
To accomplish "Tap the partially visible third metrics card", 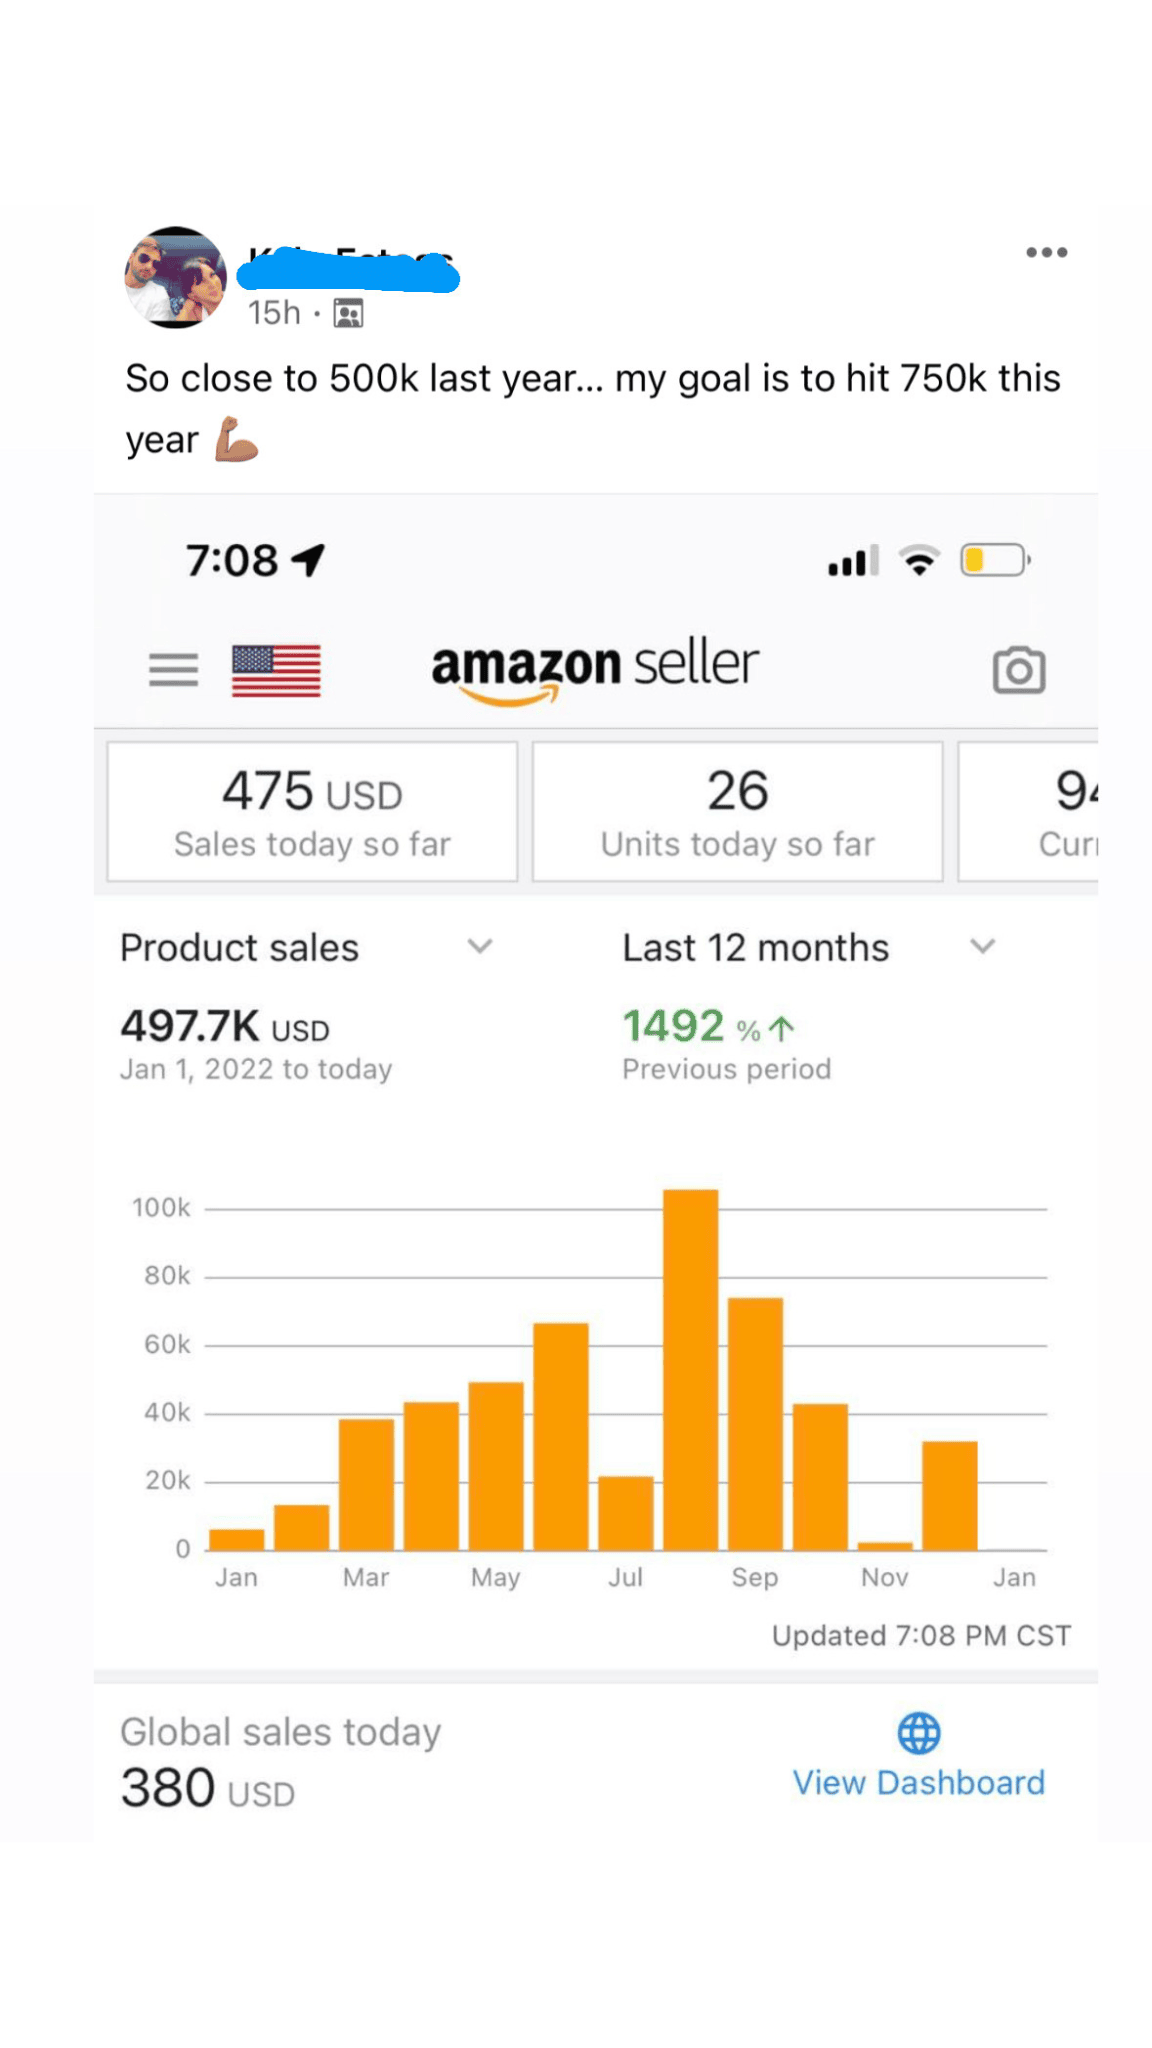I will pyautogui.click(x=1030, y=812).
